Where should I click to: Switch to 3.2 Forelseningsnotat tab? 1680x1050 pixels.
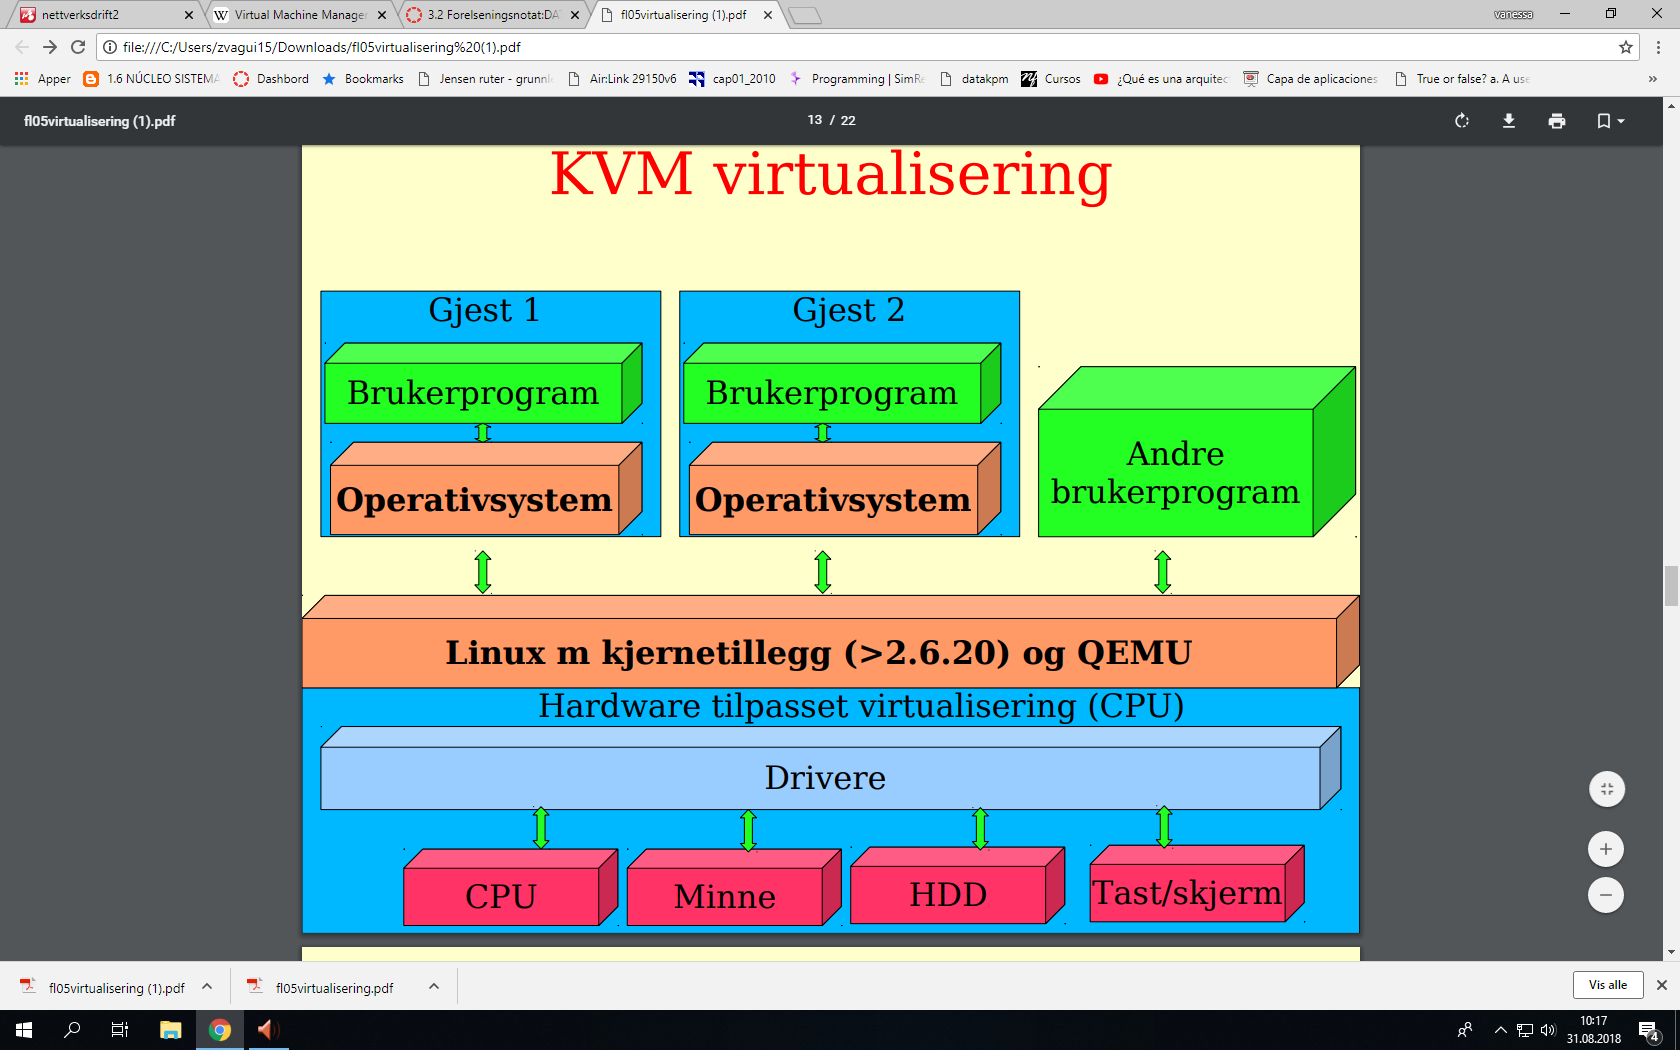492,15
